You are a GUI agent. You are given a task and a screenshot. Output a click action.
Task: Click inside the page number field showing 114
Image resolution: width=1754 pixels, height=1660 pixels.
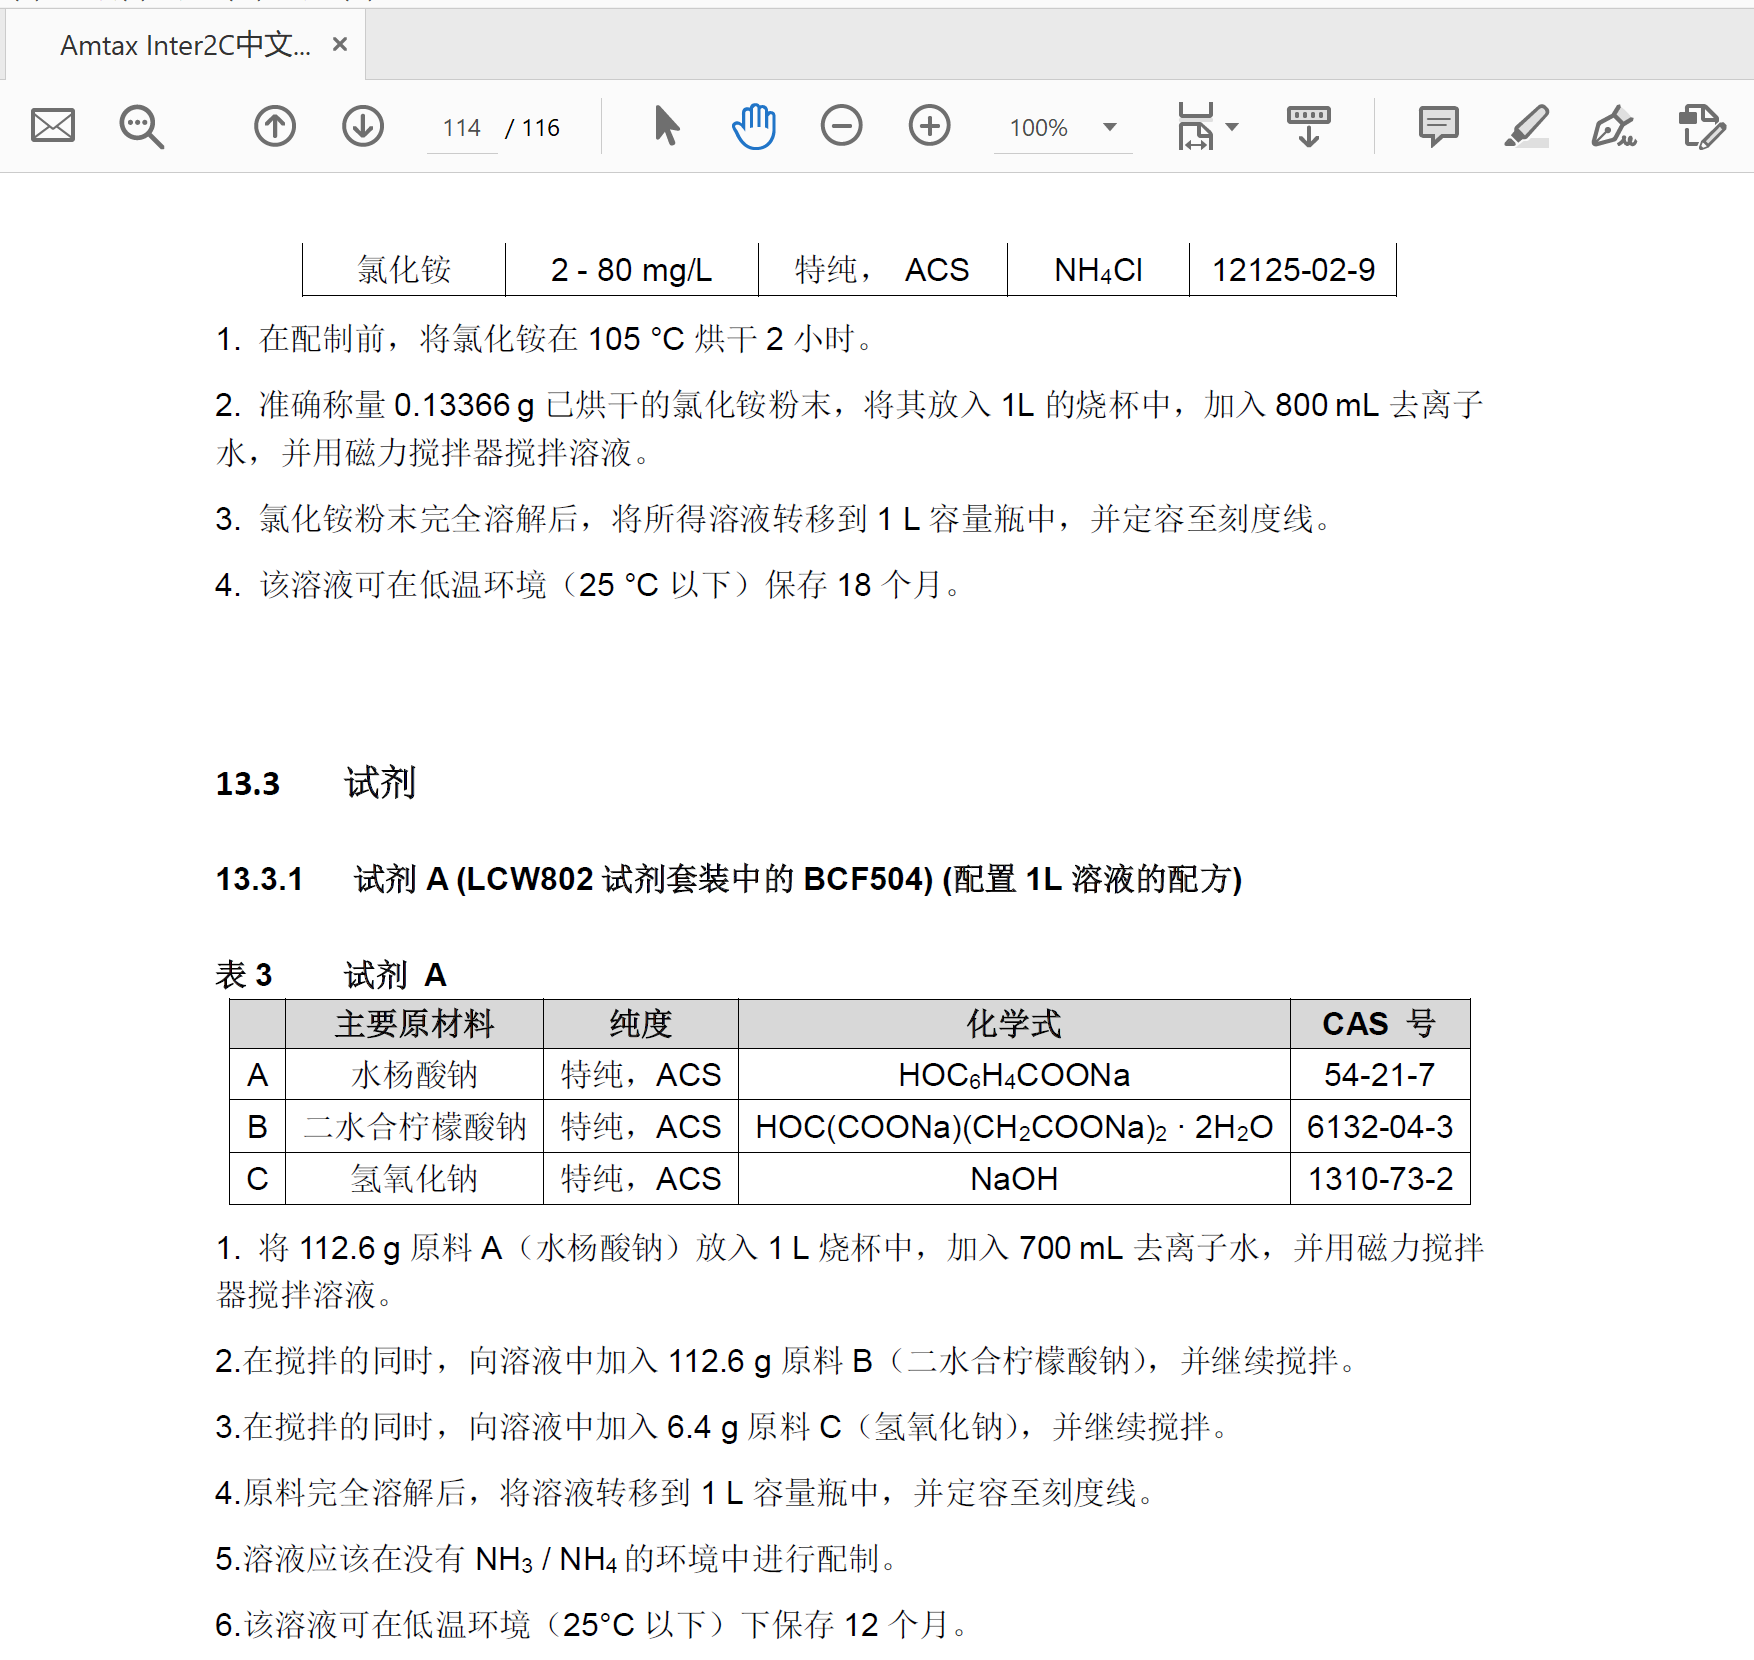[461, 127]
